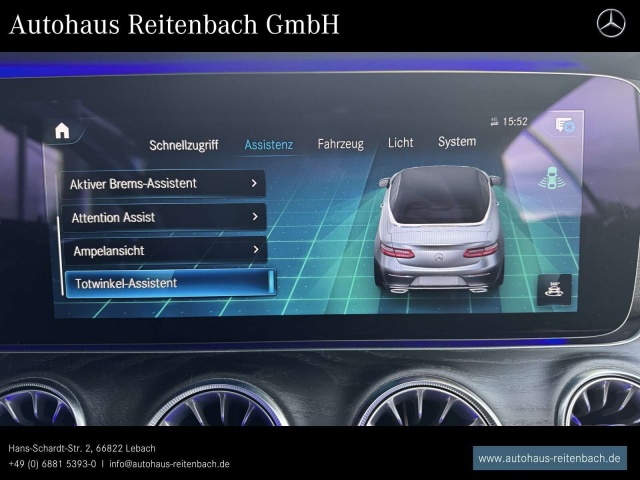Open Ampelansicht submenu arrow
This screenshot has height=480, width=640.
tap(256, 249)
